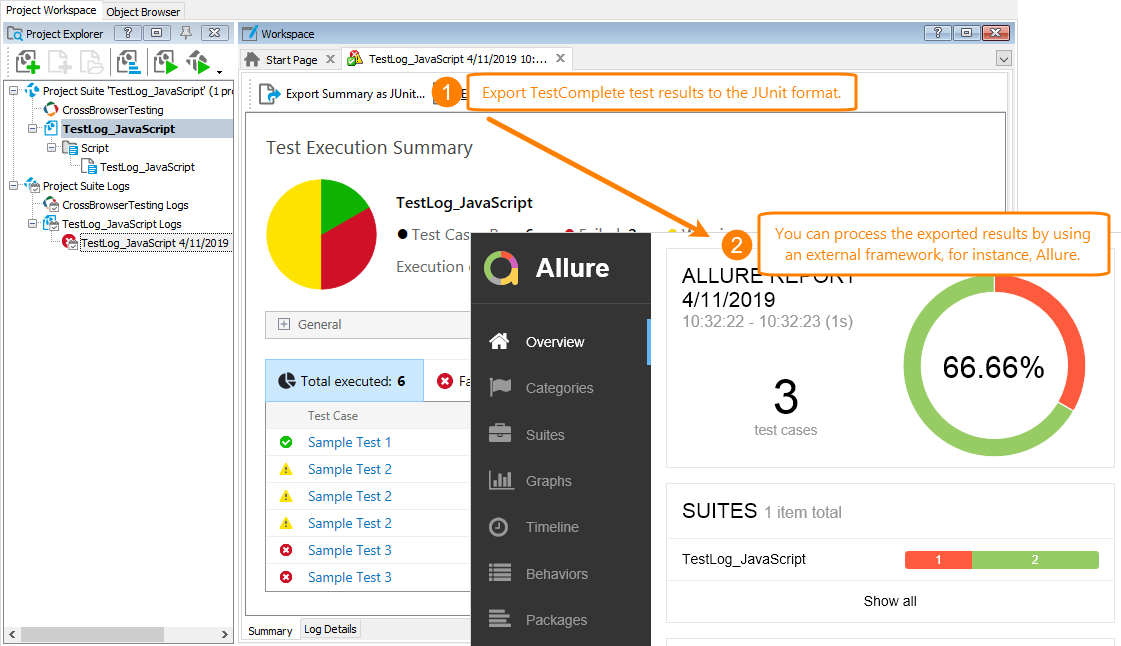The width and height of the screenshot is (1121, 646).
Task: Select the Sample Test 1 row in the results table
Action: pyautogui.click(x=349, y=441)
